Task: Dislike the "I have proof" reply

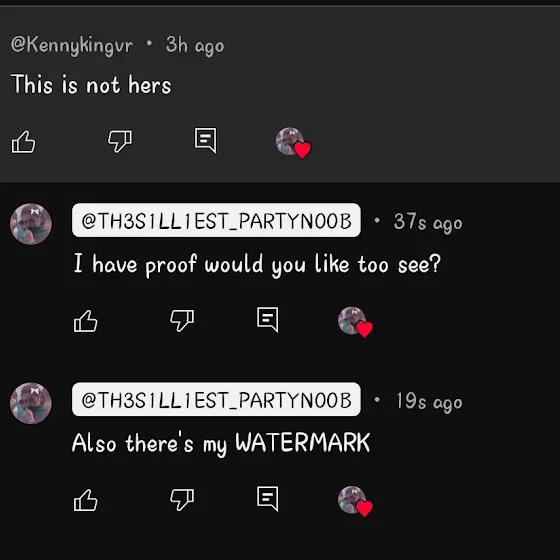Action: (182, 320)
